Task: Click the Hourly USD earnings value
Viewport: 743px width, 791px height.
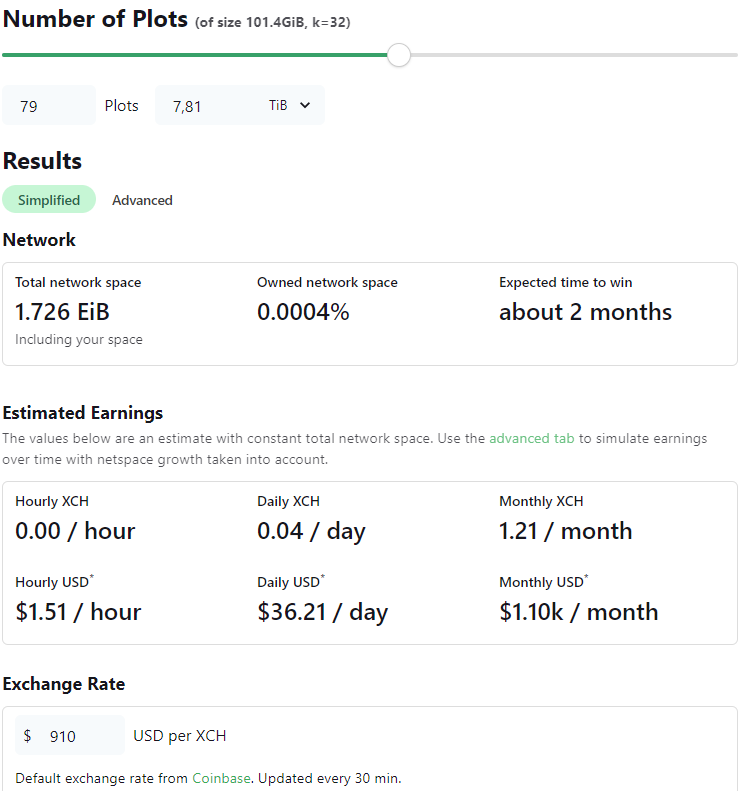Action: tap(78, 612)
